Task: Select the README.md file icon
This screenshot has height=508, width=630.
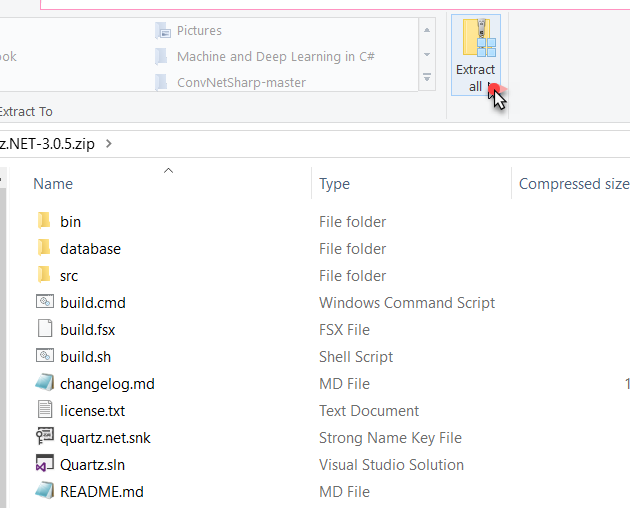Action: [x=45, y=490]
